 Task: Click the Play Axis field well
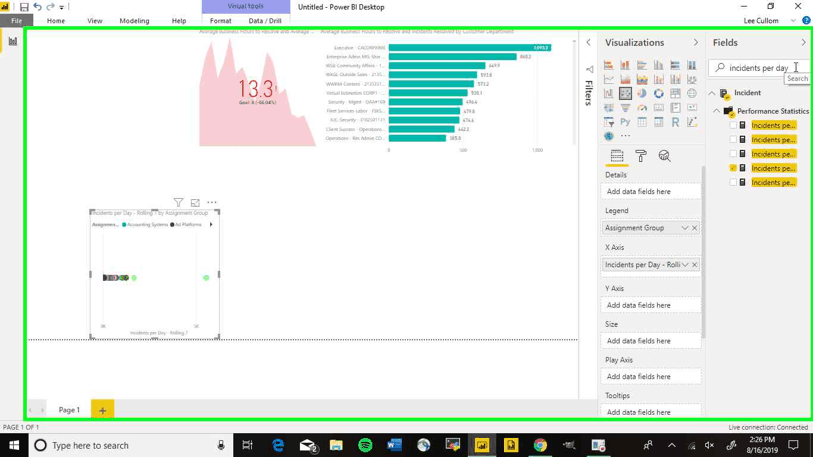pyautogui.click(x=651, y=377)
